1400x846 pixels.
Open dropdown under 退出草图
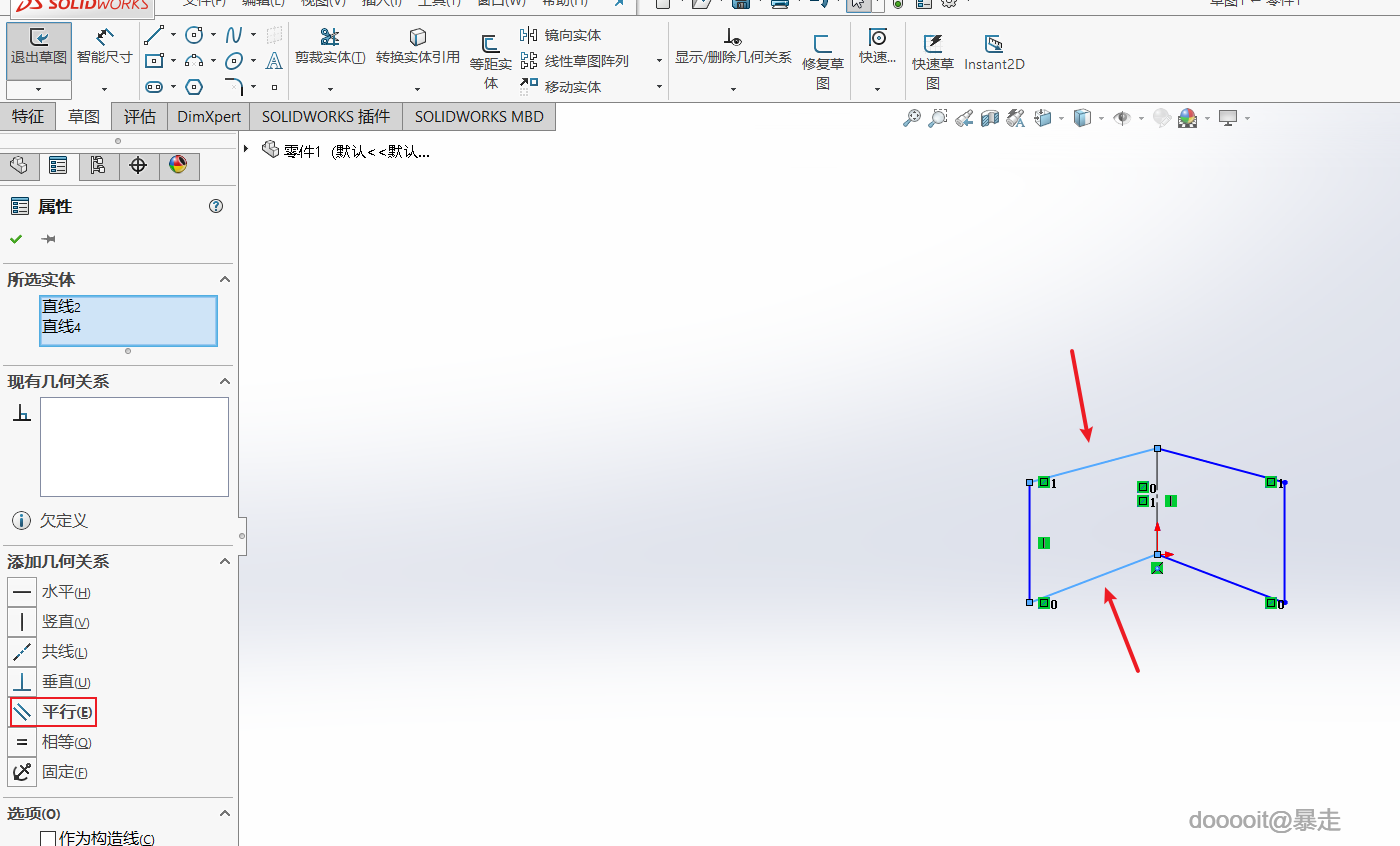pos(39,90)
